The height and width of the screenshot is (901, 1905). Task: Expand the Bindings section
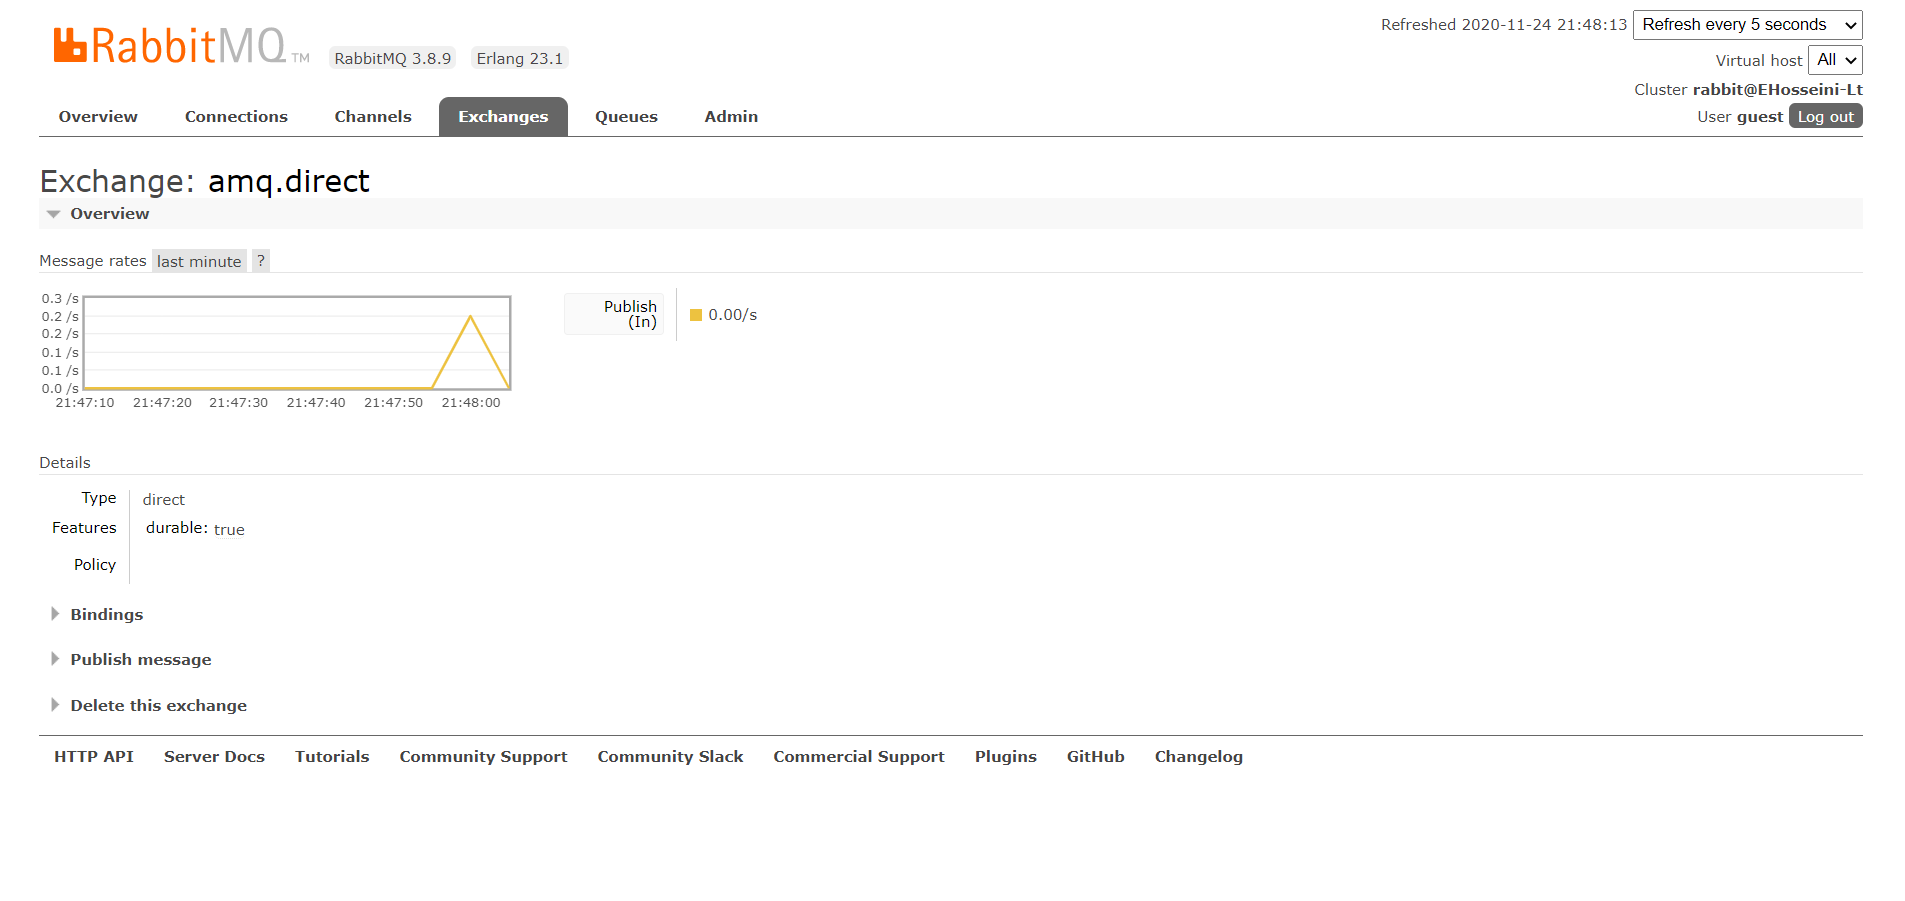(x=106, y=615)
